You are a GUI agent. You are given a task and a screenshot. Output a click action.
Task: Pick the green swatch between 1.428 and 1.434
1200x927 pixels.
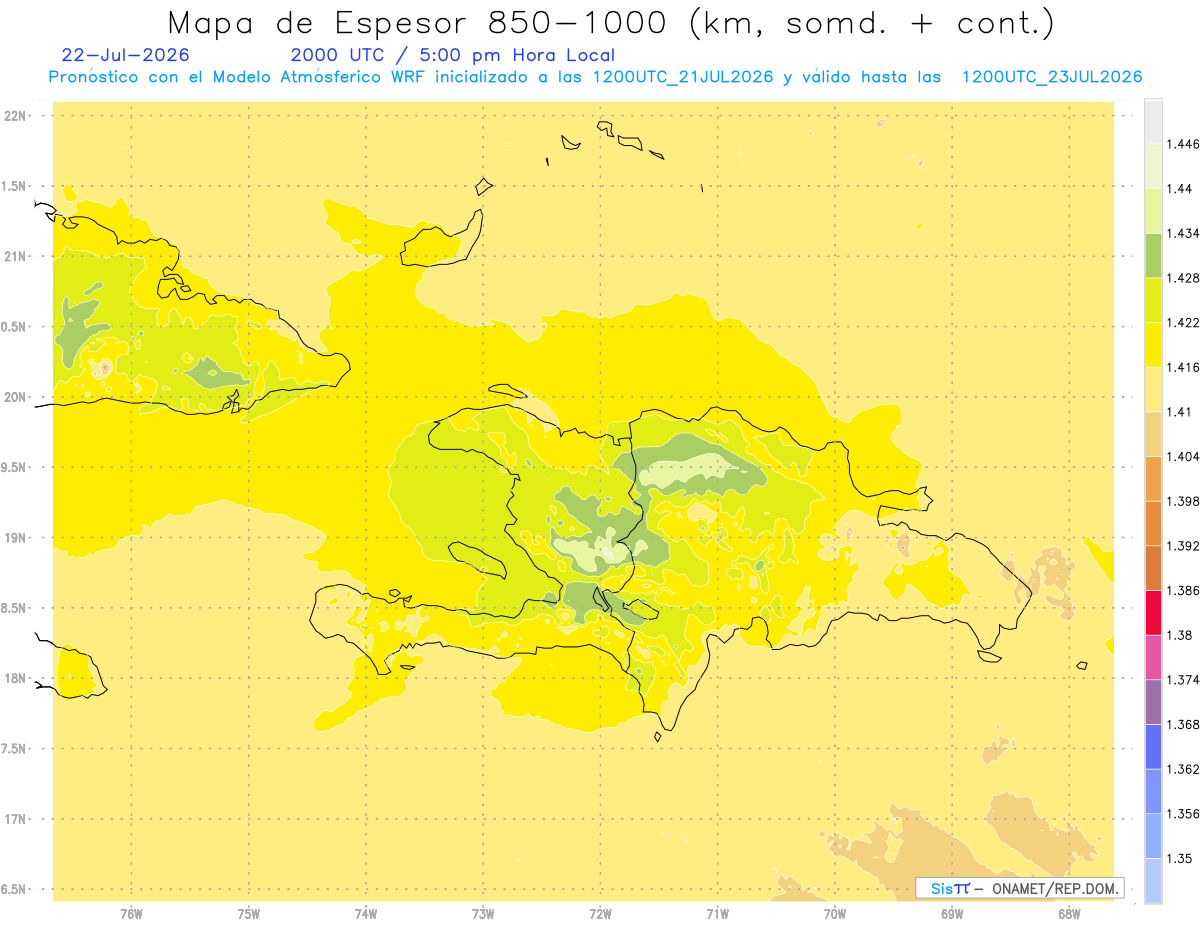[x=1153, y=256]
